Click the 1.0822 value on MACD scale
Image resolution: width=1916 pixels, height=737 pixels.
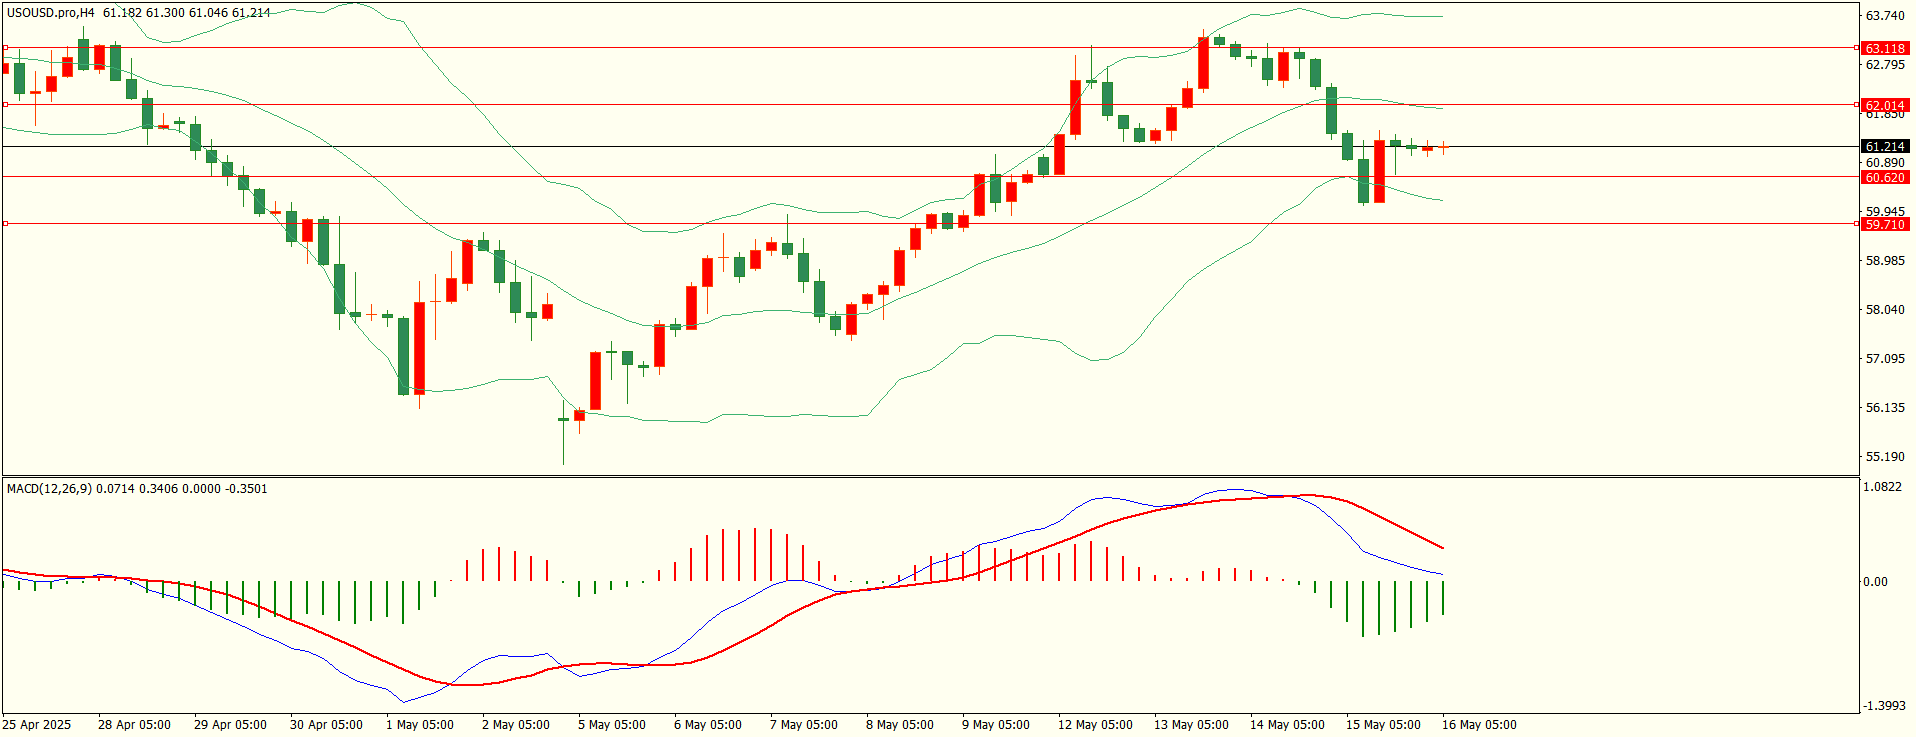1883,487
